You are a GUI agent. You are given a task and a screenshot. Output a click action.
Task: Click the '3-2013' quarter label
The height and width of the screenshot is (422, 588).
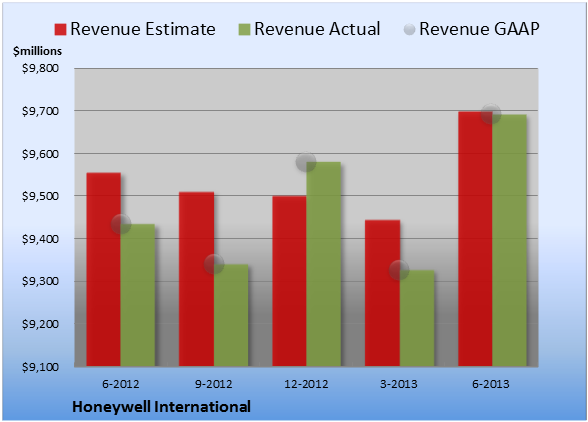(399, 384)
